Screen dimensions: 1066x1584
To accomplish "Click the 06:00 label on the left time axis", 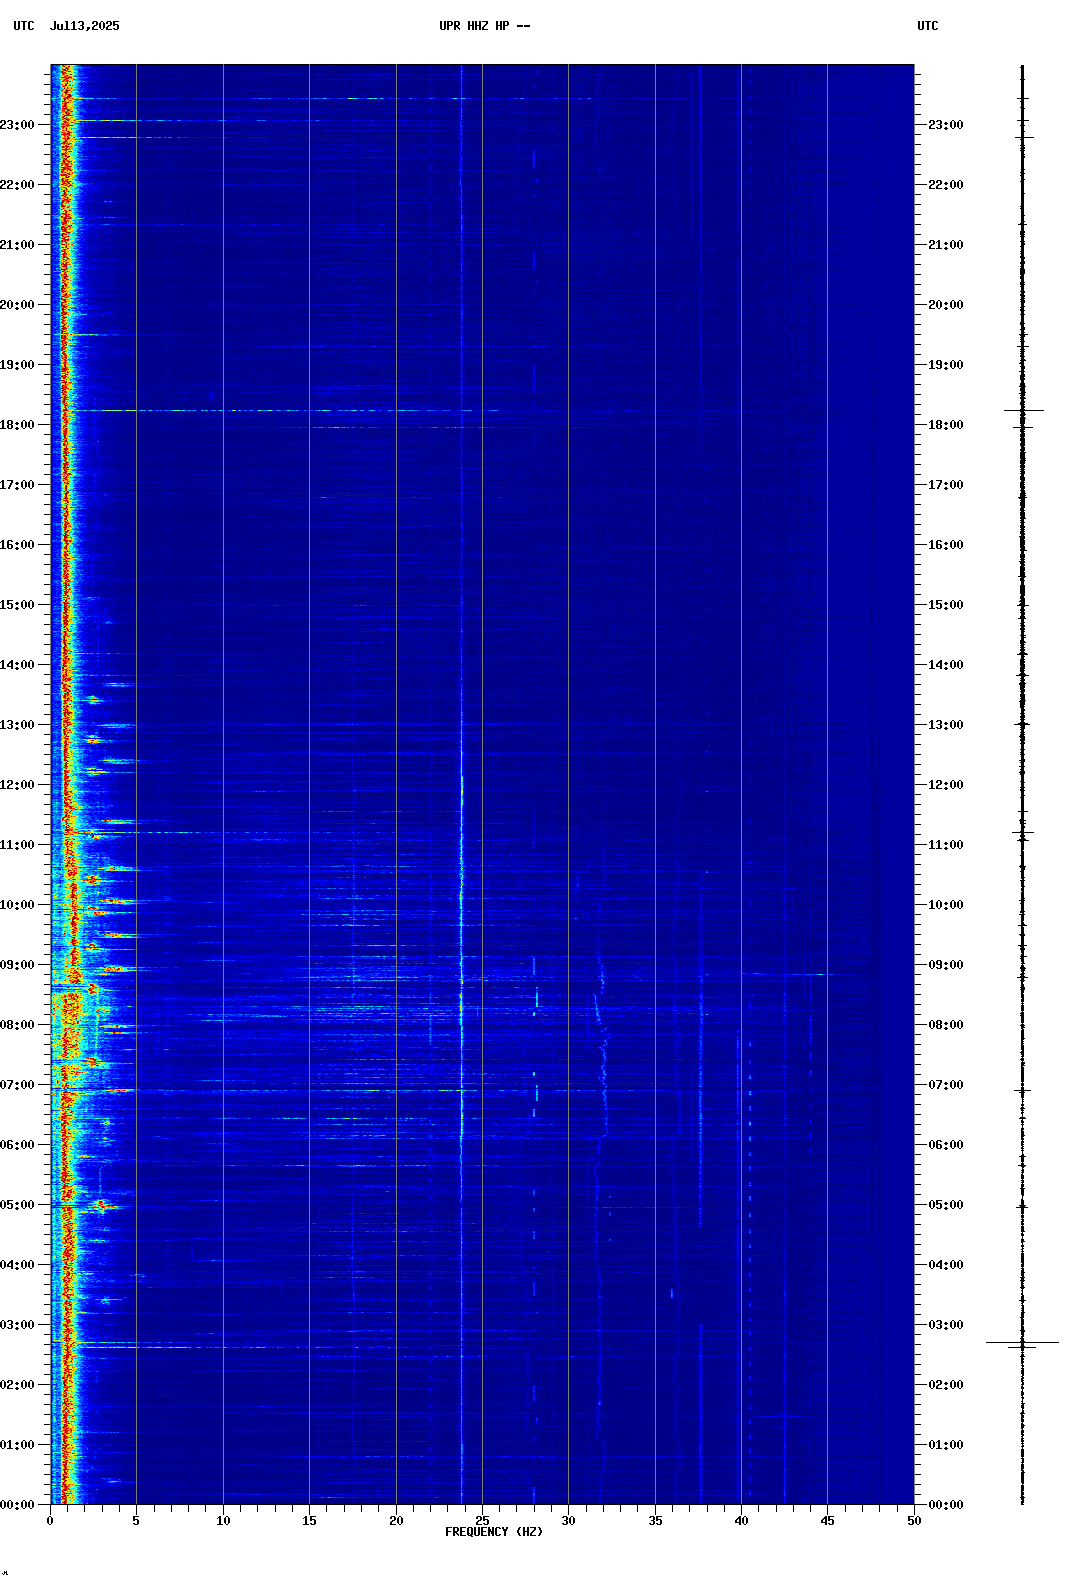I will click(18, 1145).
